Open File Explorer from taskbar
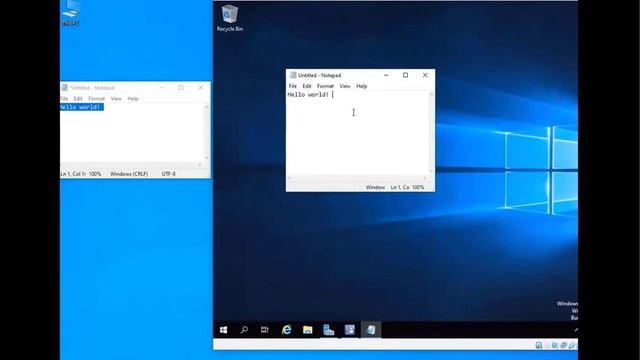The width and height of the screenshot is (640, 360). coord(307,330)
